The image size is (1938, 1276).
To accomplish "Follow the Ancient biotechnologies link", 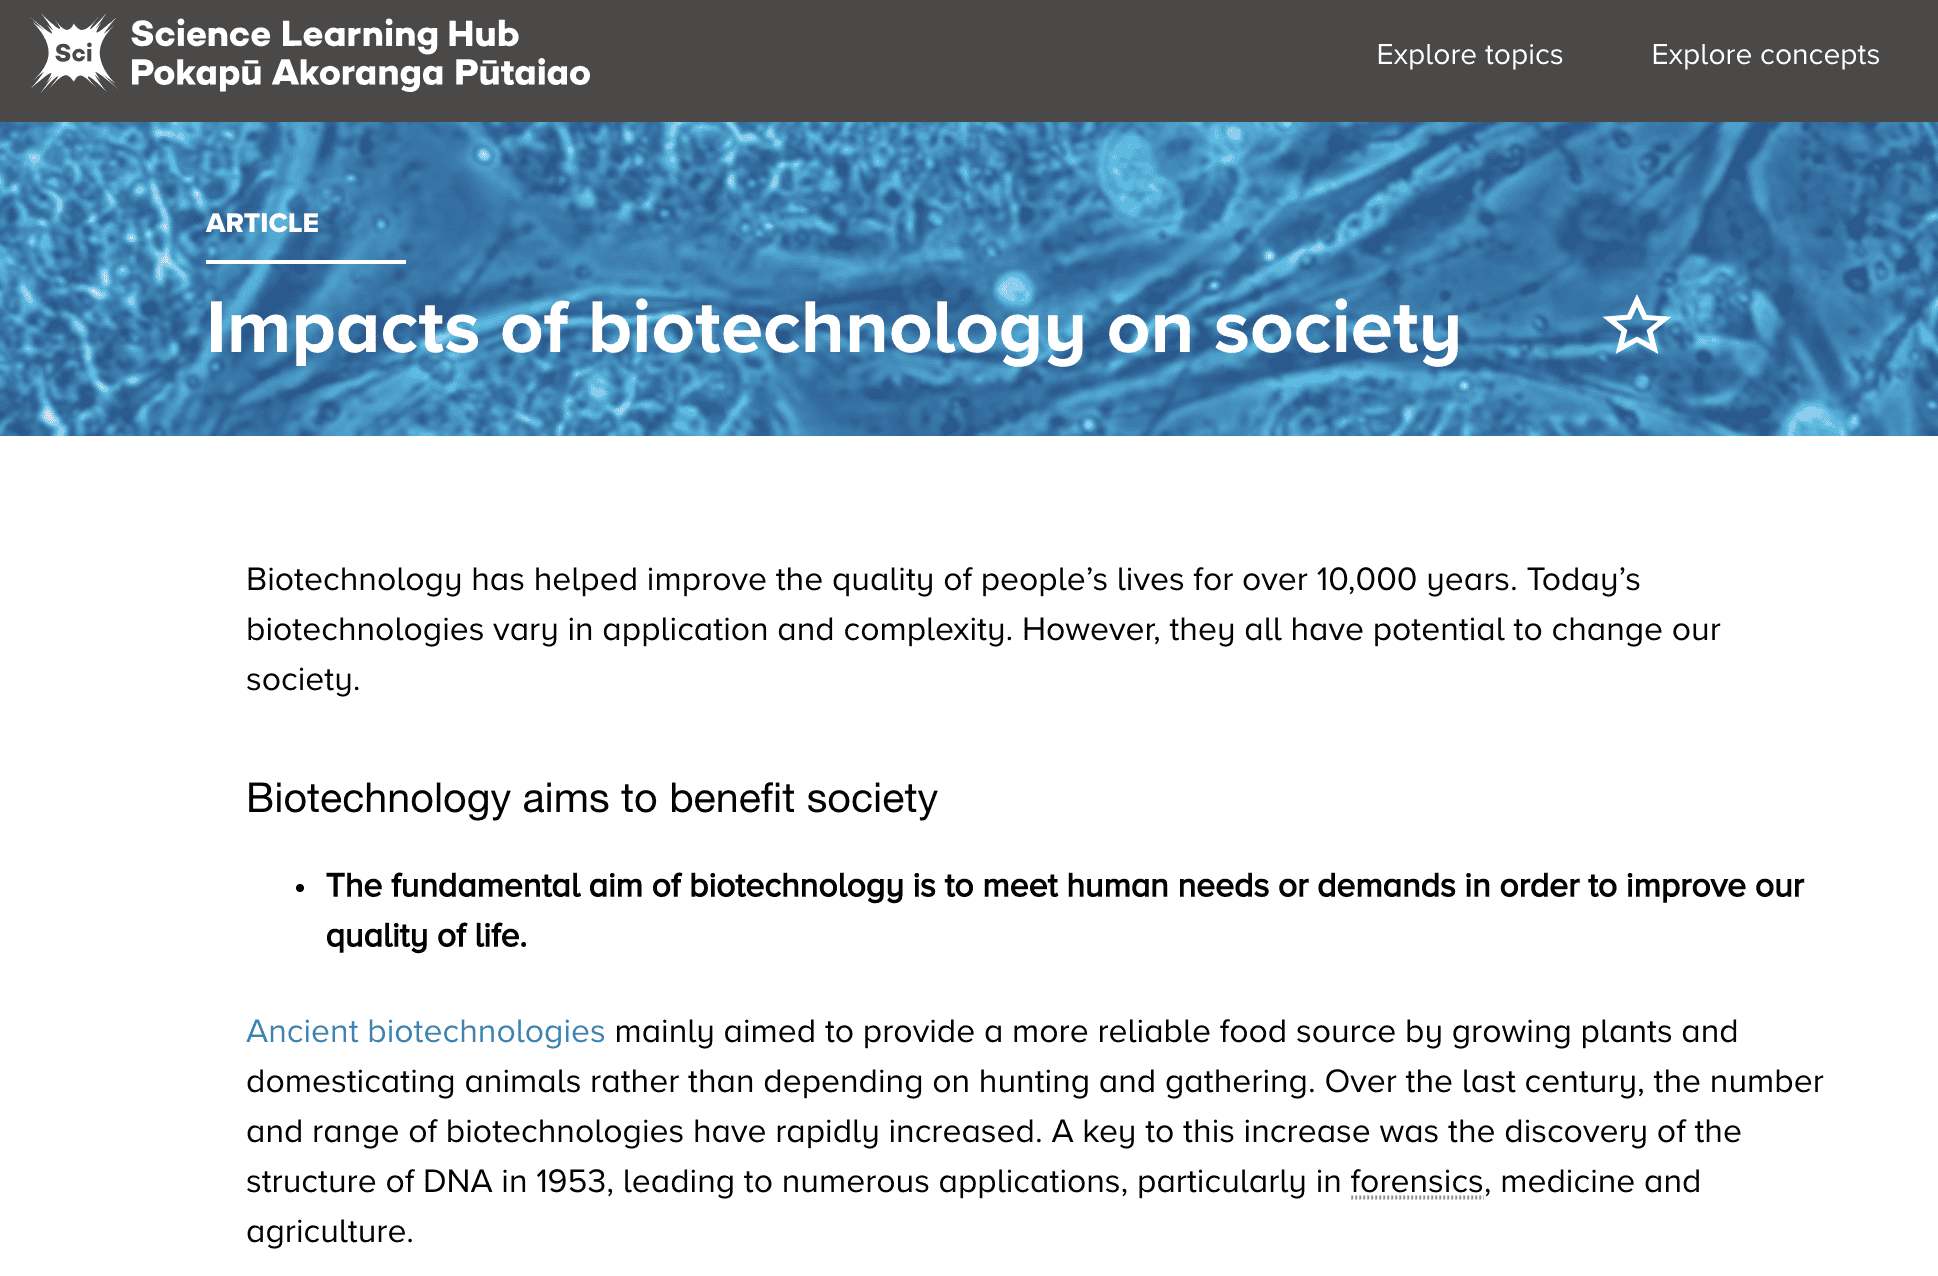I will (x=425, y=1031).
